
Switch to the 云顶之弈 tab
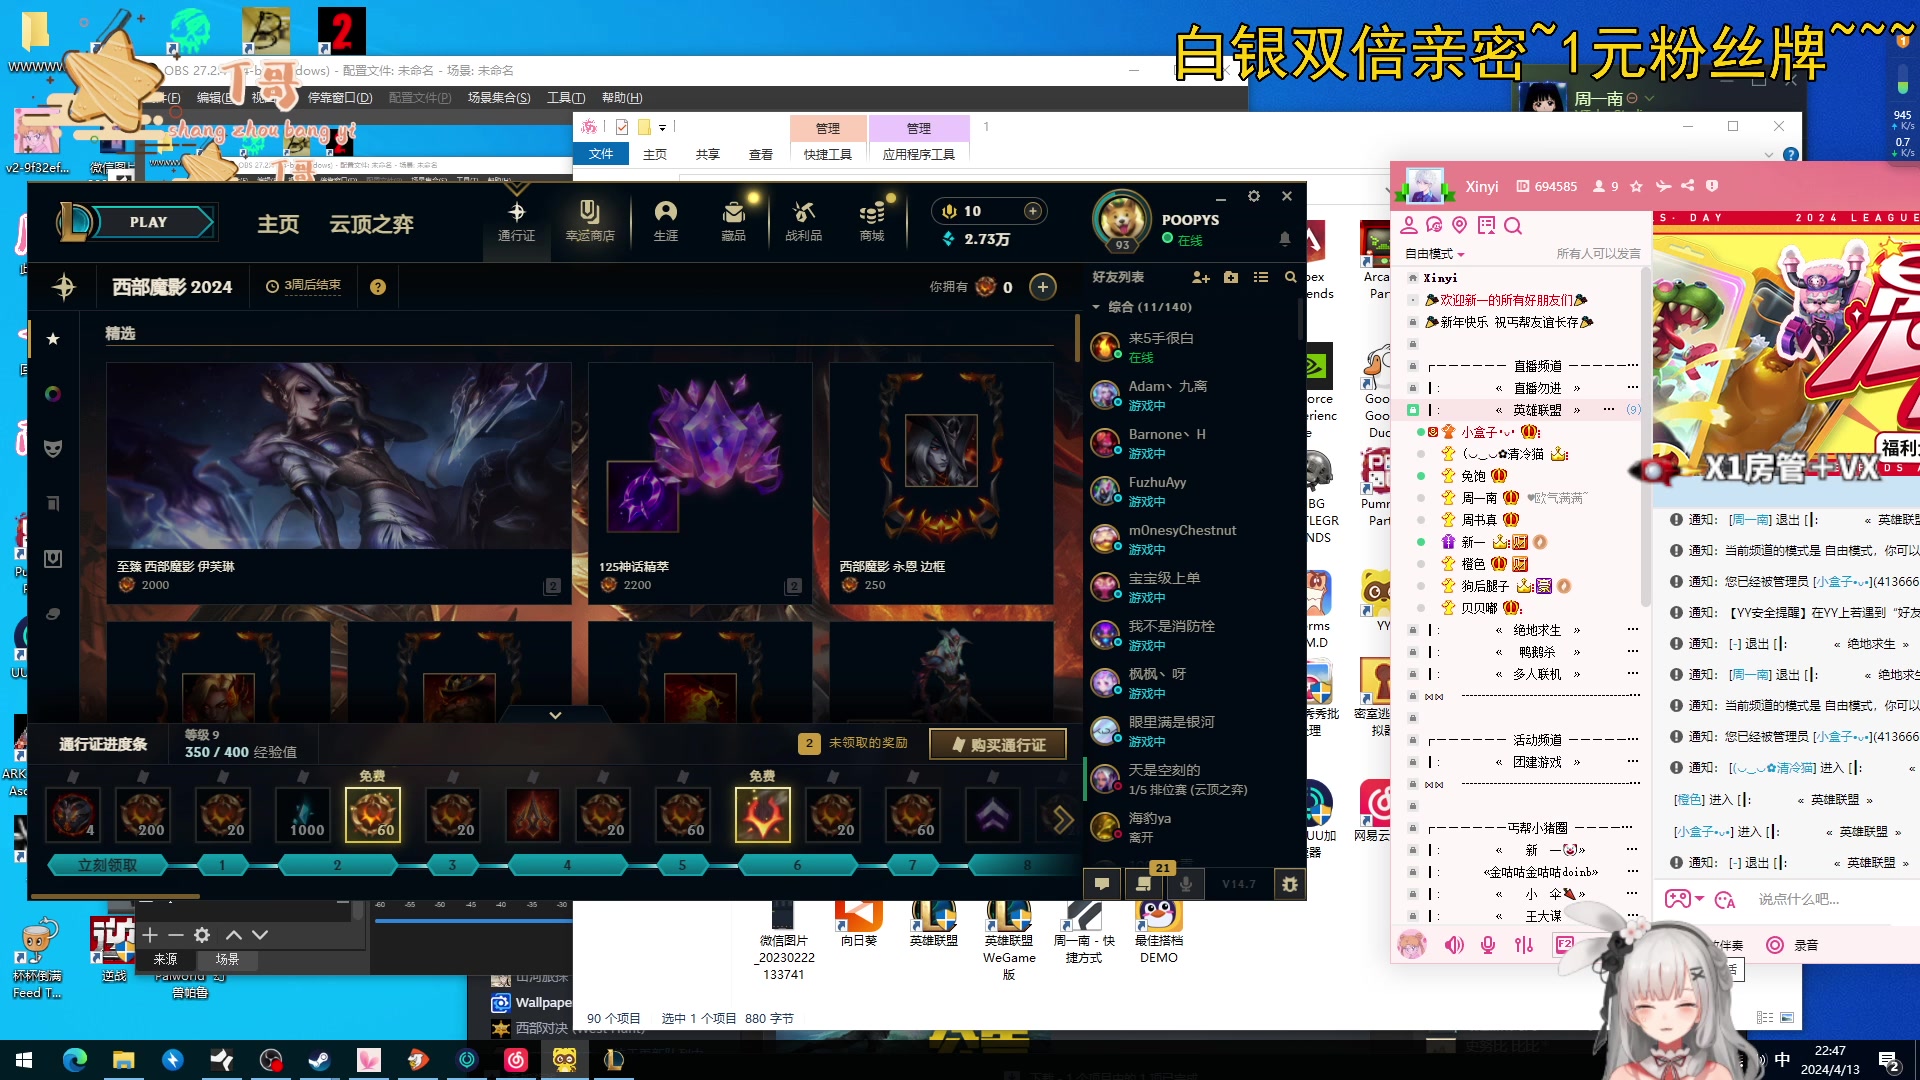371,224
